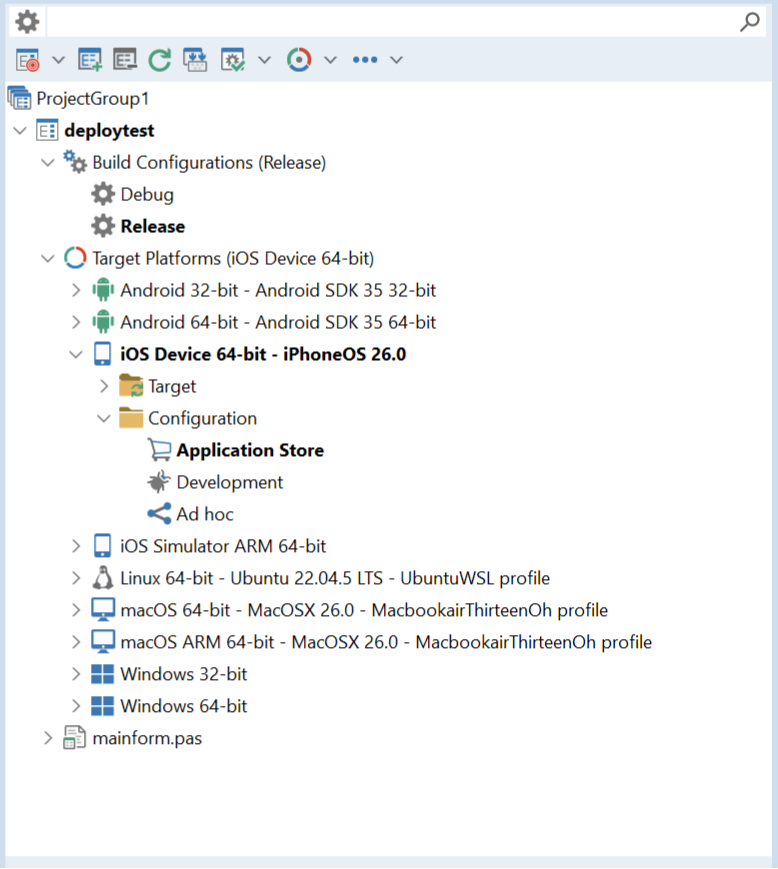This screenshot has height=869, width=778.
Task: Select Android 64-bit - Android SDK 35
Action: 278,323
